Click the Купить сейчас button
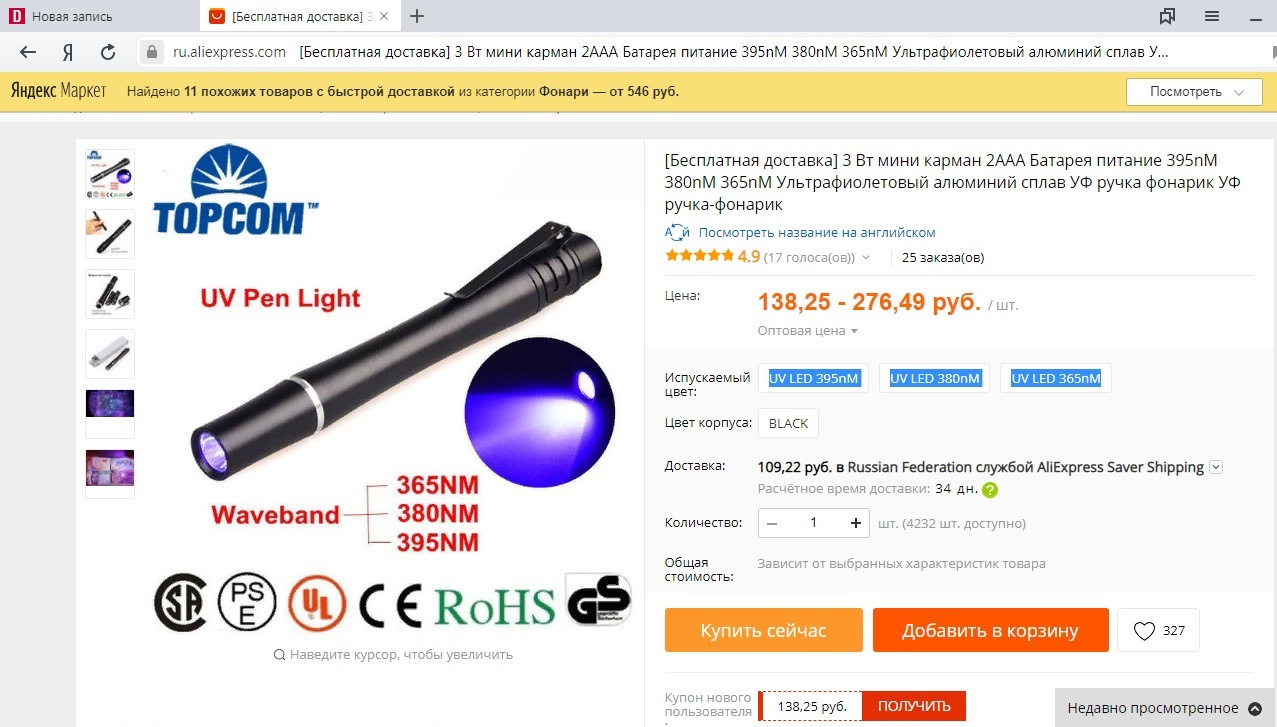This screenshot has height=727, width=1277. 764,631
